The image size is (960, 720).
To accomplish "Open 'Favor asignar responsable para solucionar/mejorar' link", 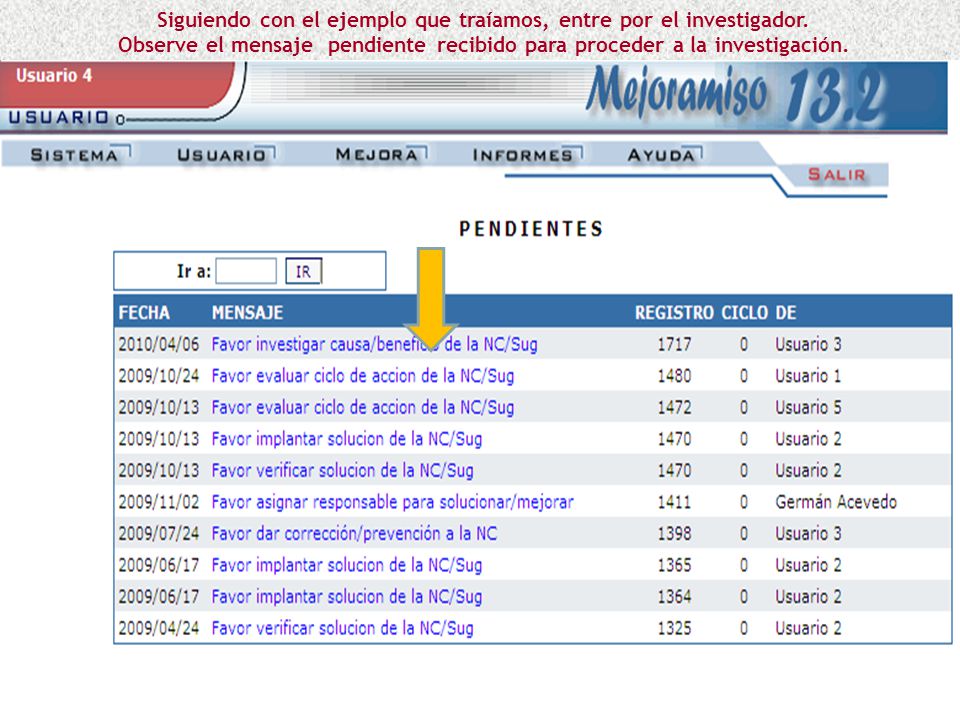I will pos(392,502).
